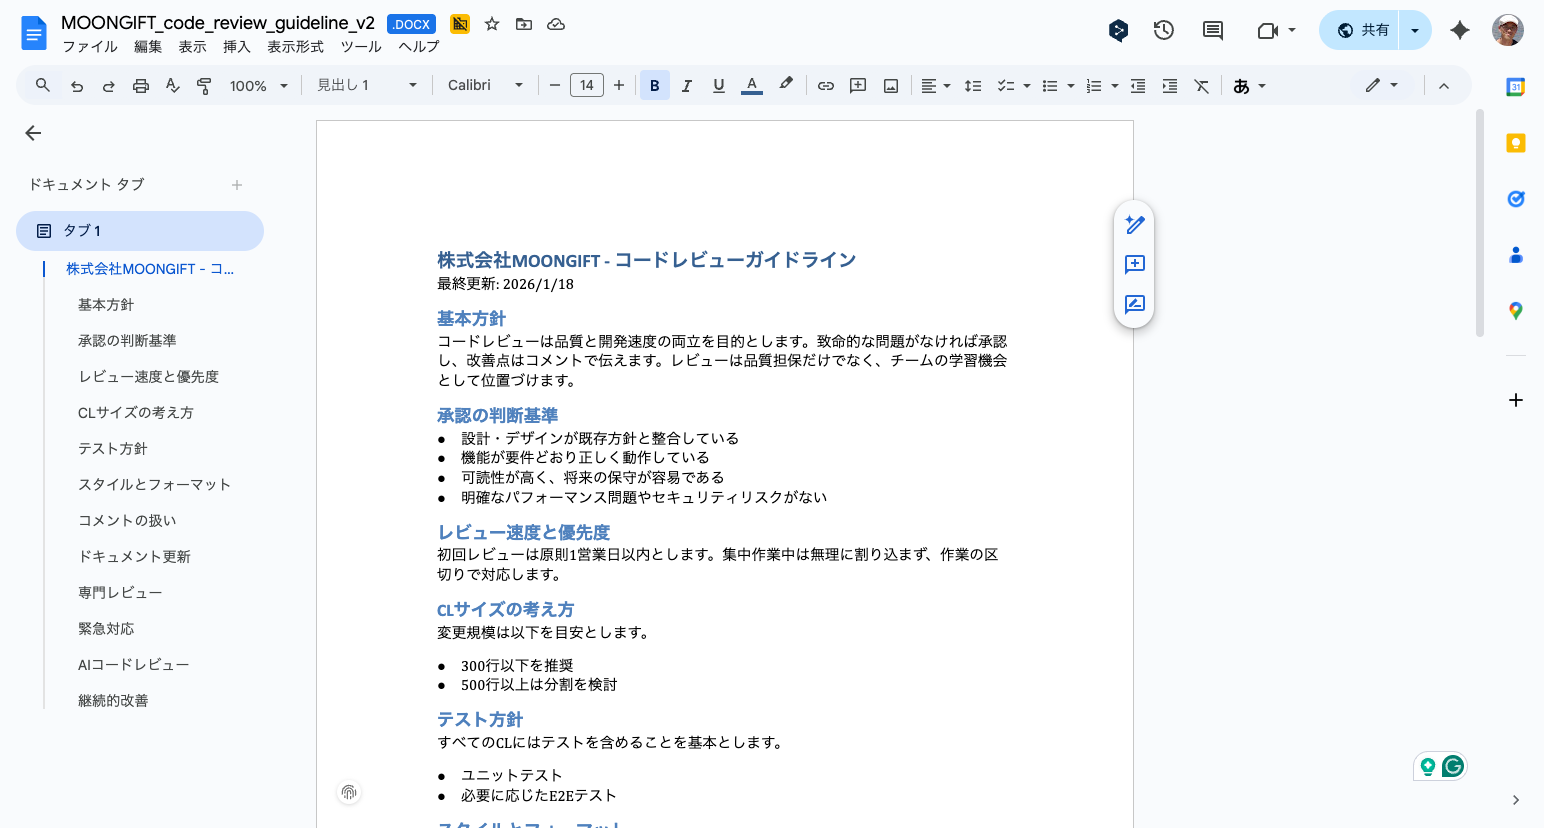Open the text alignment dropdown

pyautogui.click(x=935, y=86)
